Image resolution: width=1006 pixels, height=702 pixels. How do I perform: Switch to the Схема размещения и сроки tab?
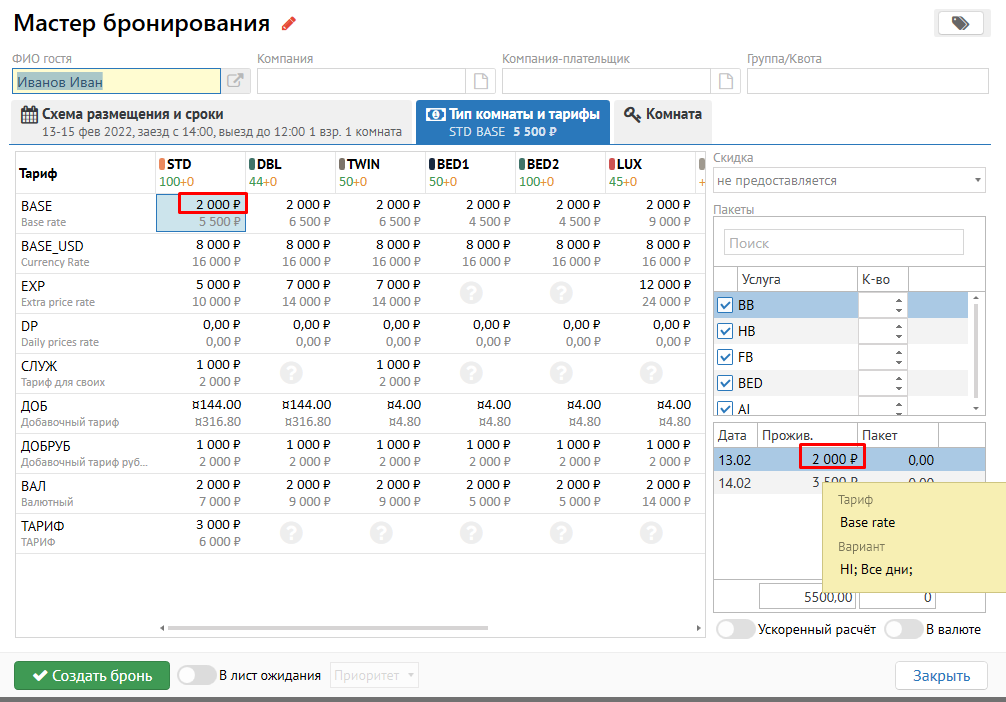coord(212,122)
